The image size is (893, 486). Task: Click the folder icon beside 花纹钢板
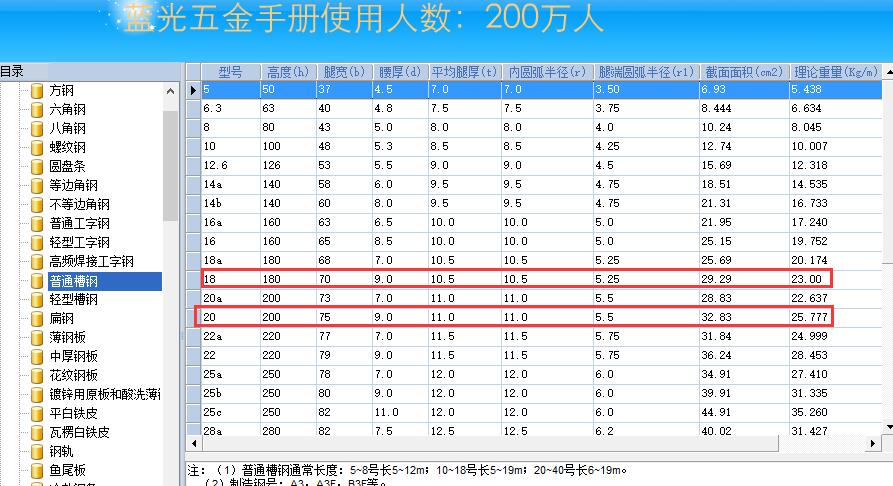(x=37, y=375)
